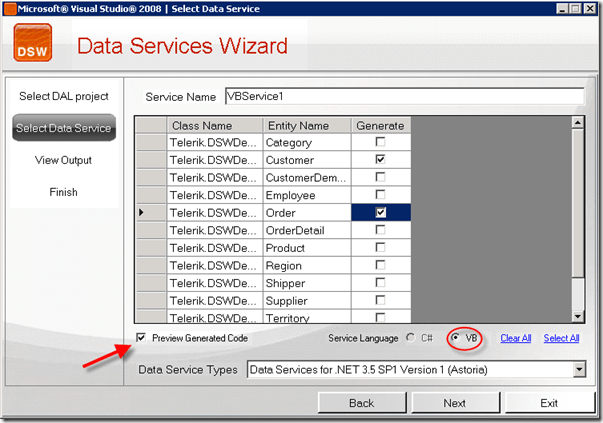The image size is (603, 423).
Task: Check Generate box for OrderDetail
Action: click(x=380, y=230)
